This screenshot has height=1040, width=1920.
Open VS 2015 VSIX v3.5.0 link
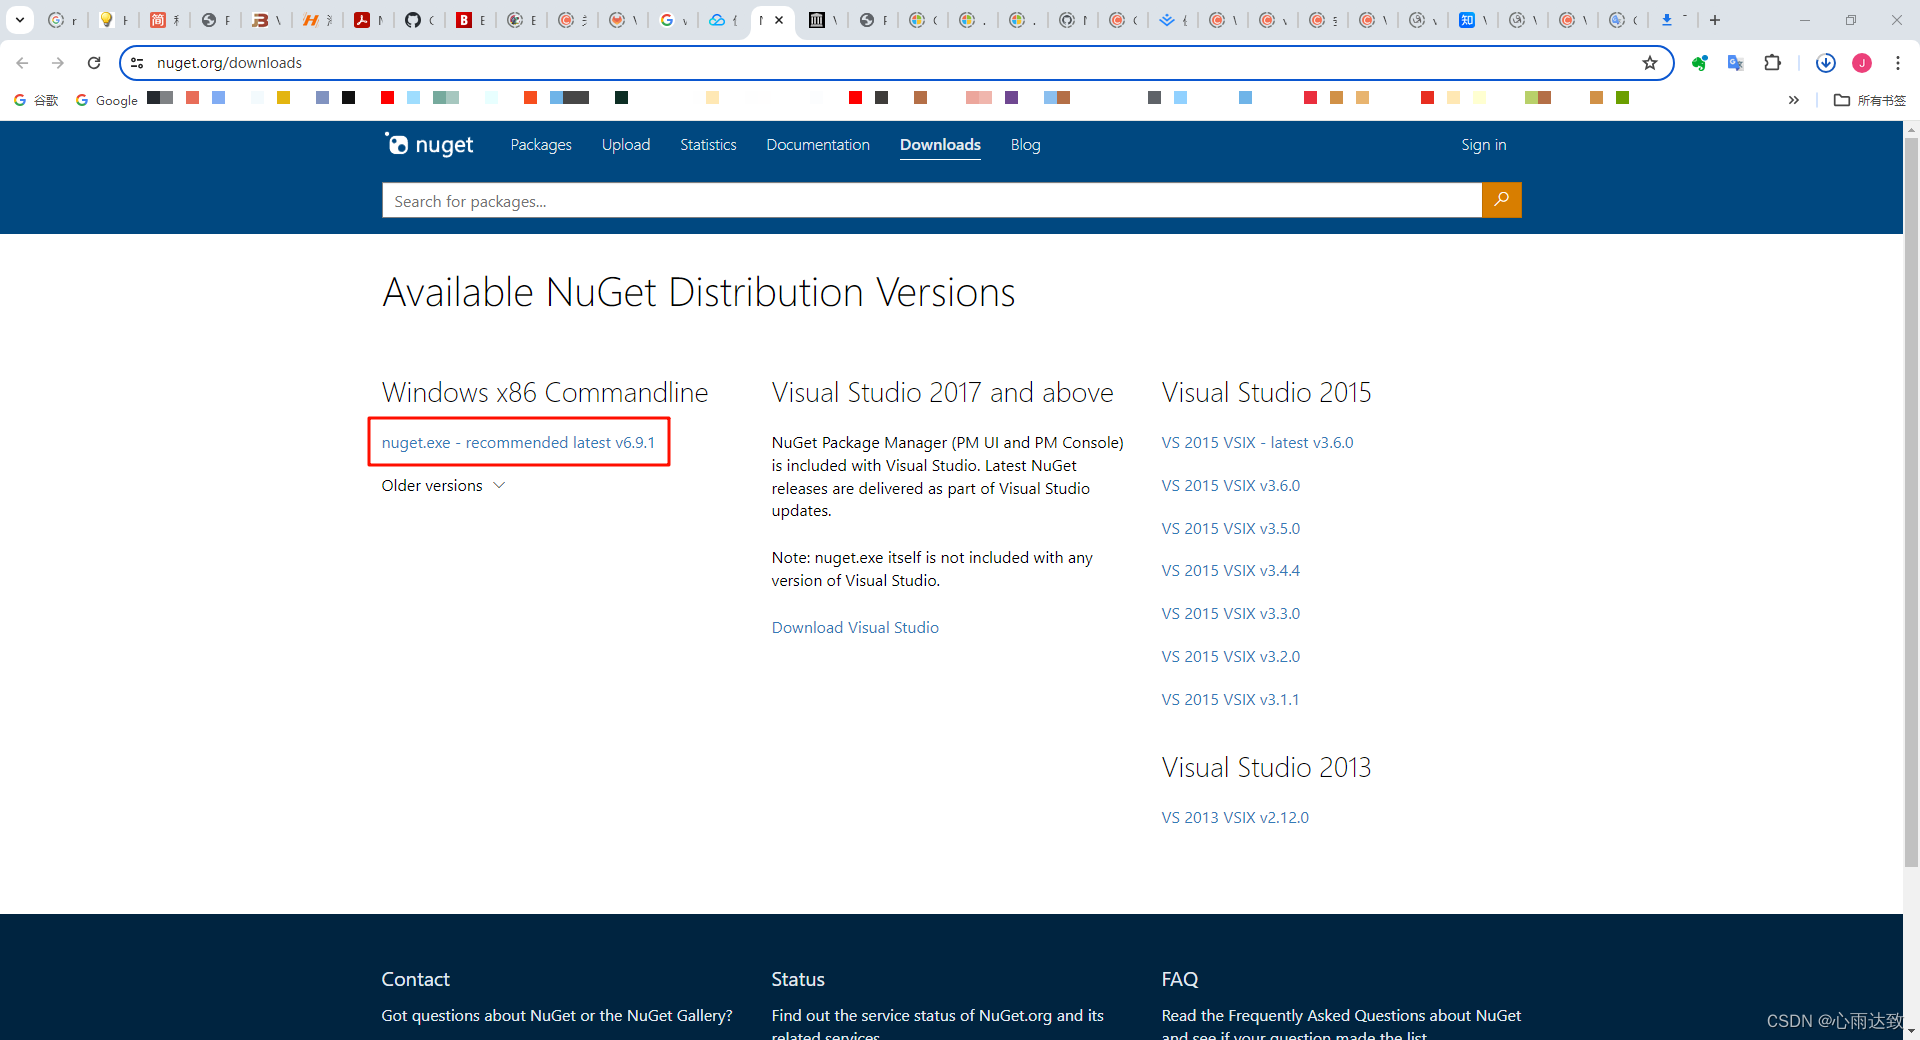[x=1230, y=528]
